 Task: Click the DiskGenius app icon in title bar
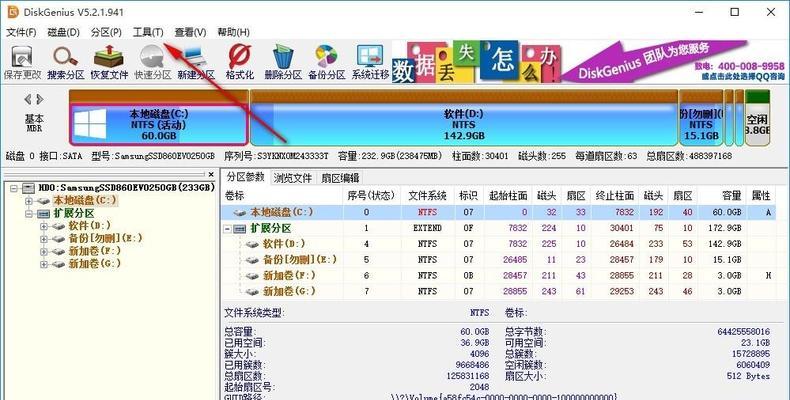(x=12, y=12)
